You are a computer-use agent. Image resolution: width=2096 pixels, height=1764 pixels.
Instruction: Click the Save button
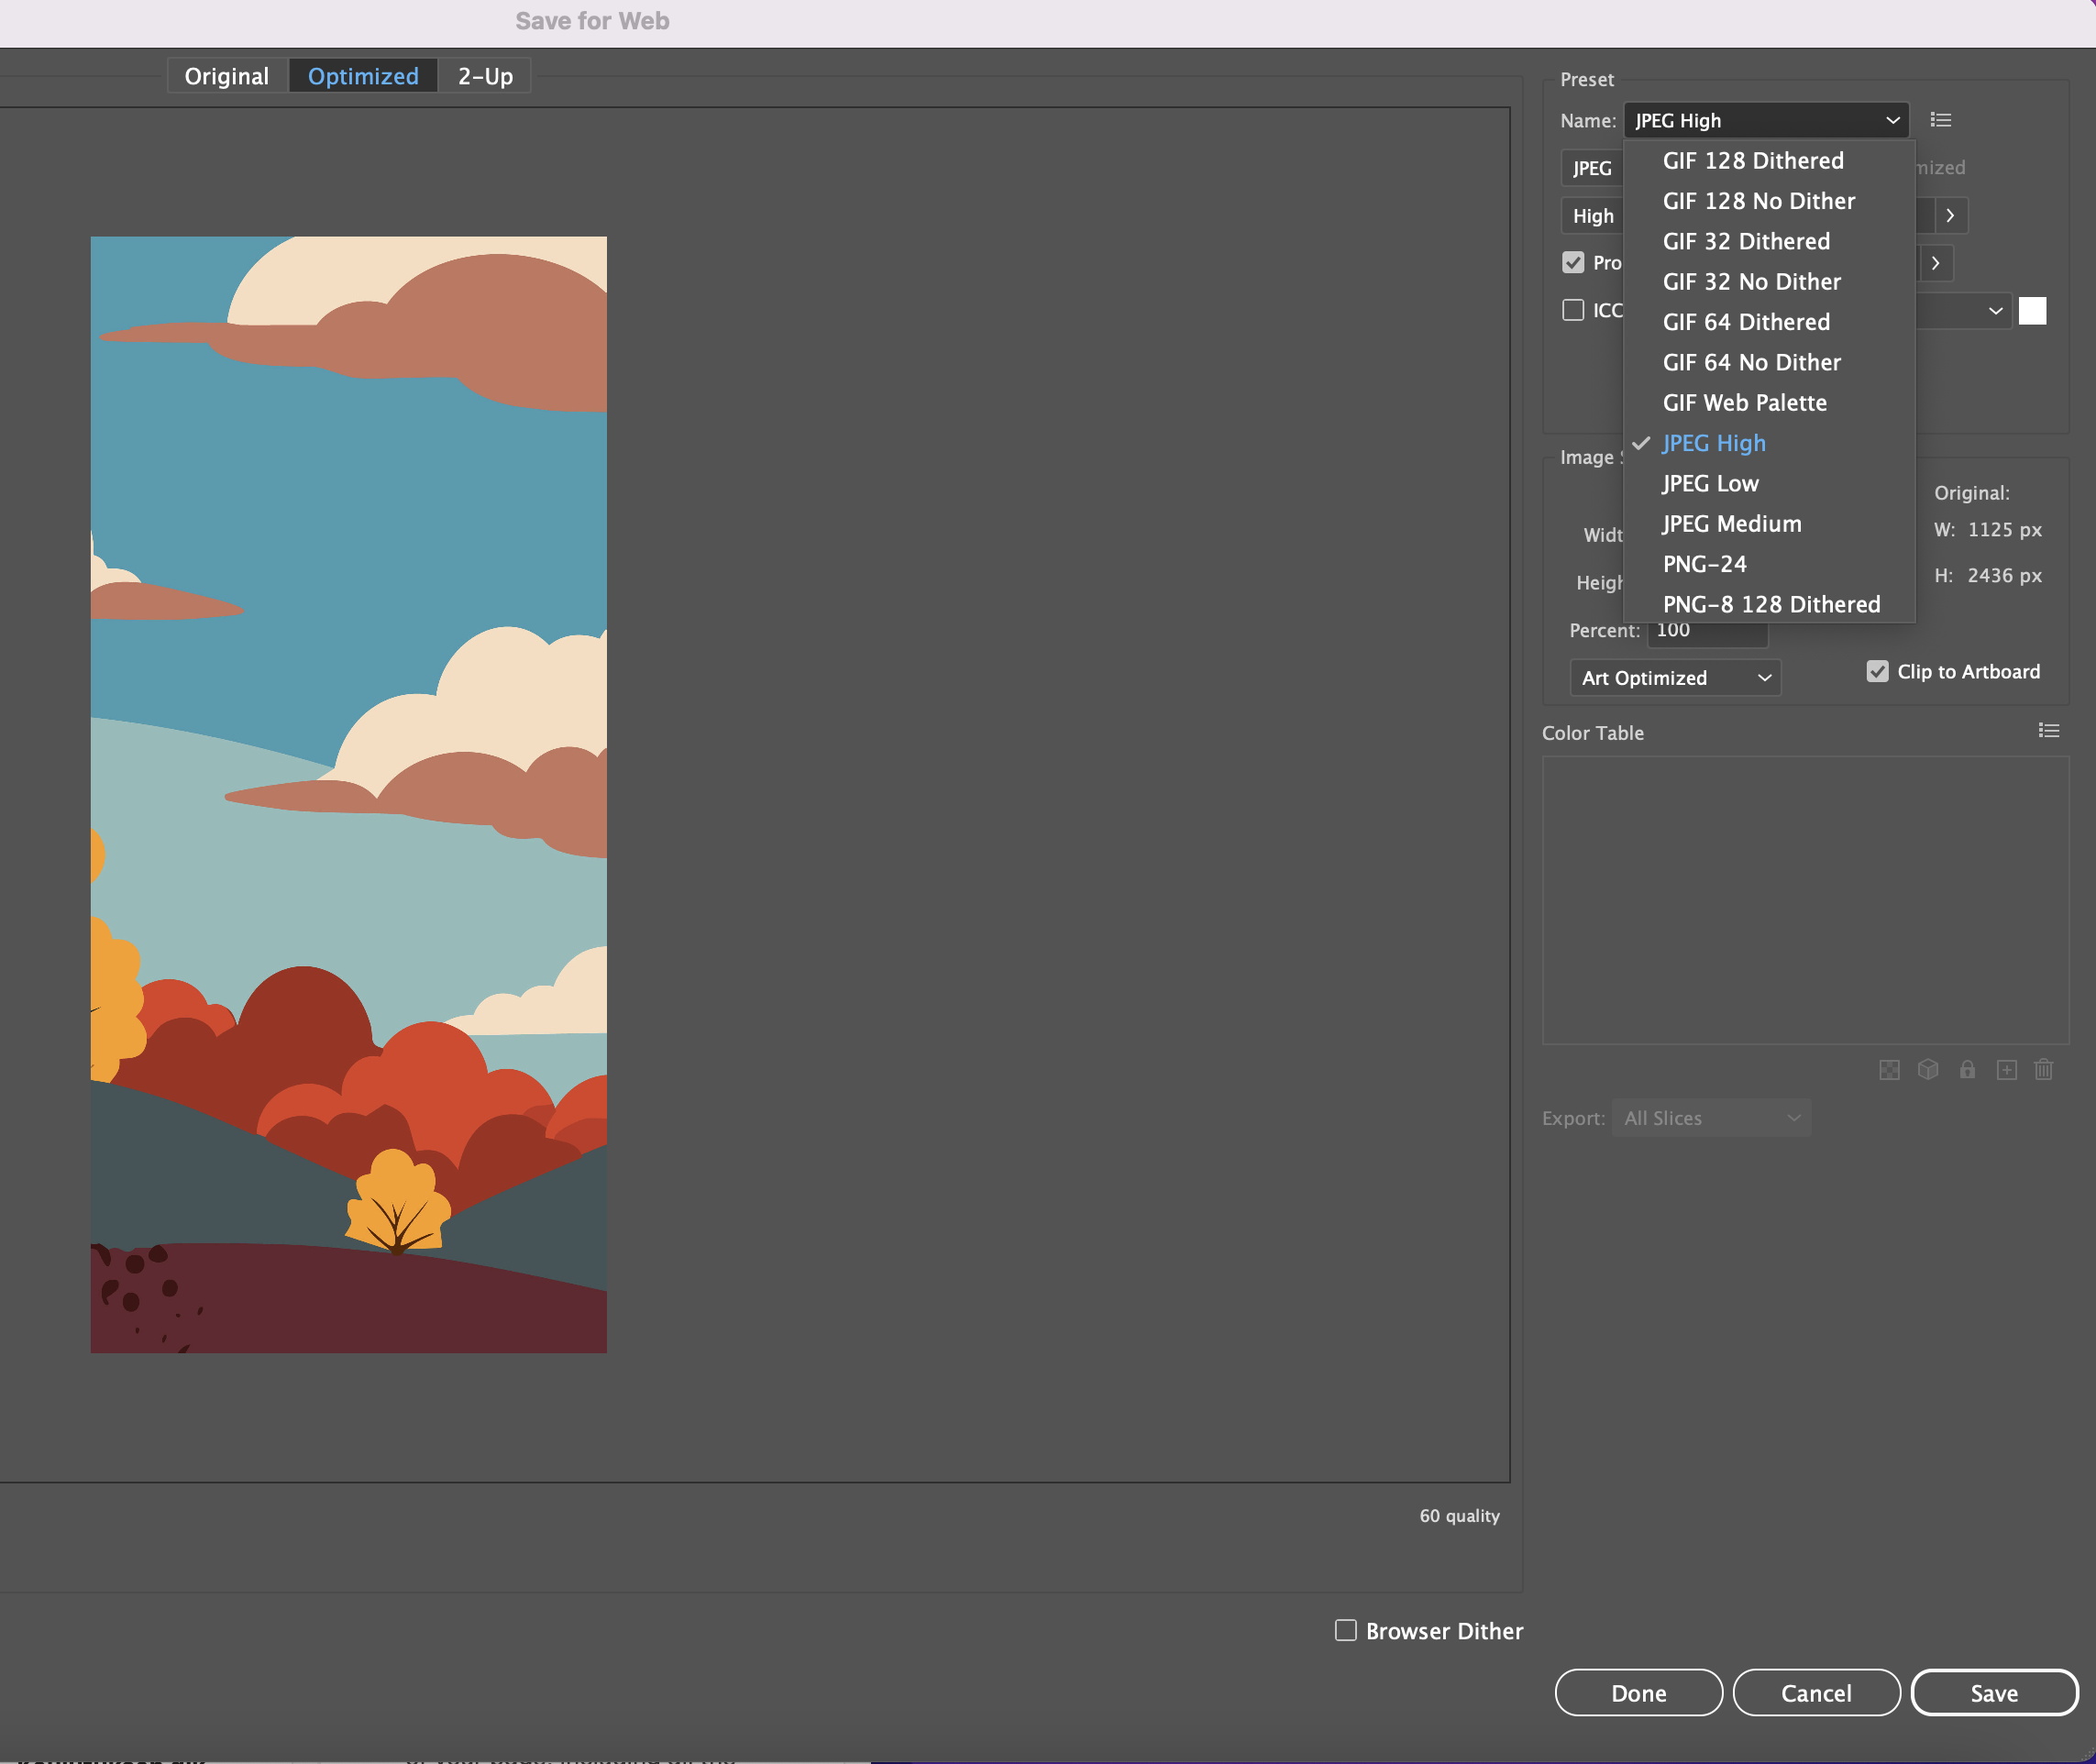pyautogui.click(x=1993, y=1693)
